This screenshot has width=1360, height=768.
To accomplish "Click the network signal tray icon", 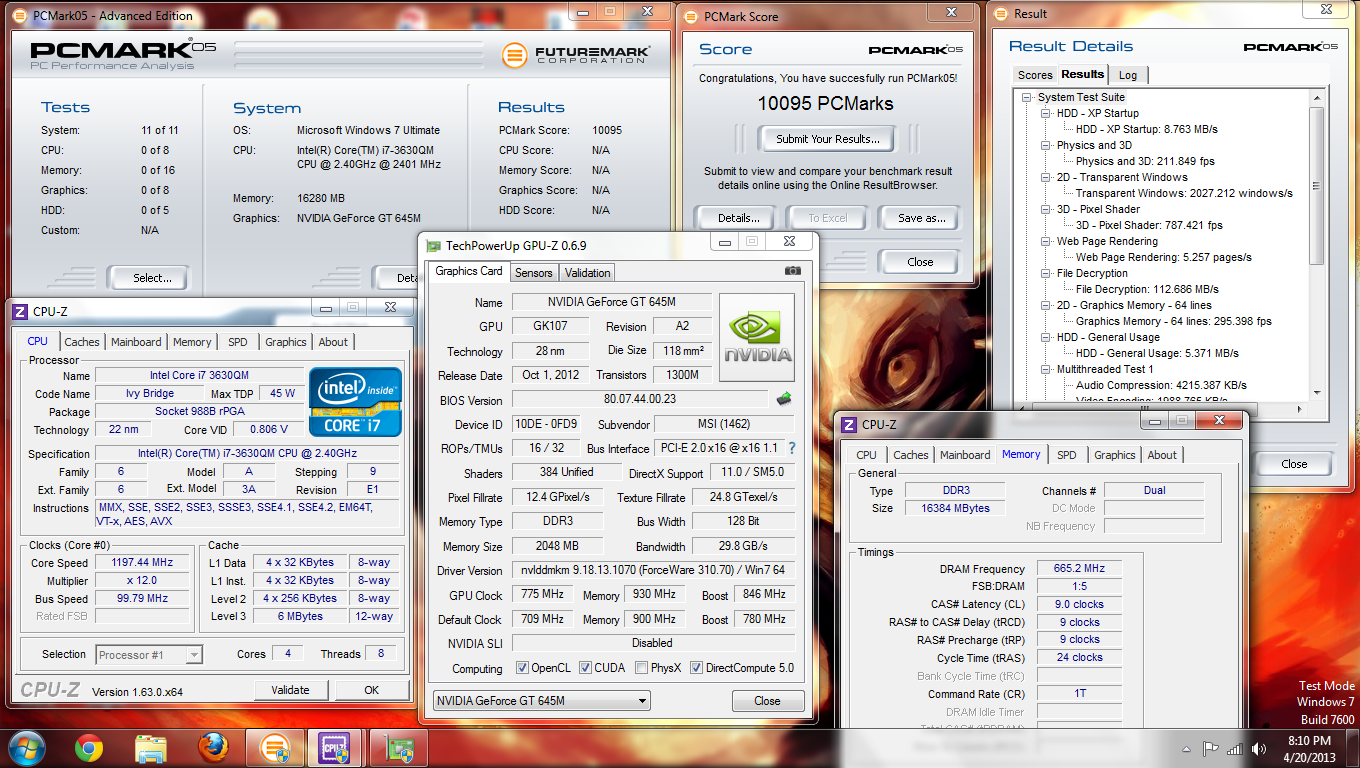I will pos(1235,748).
